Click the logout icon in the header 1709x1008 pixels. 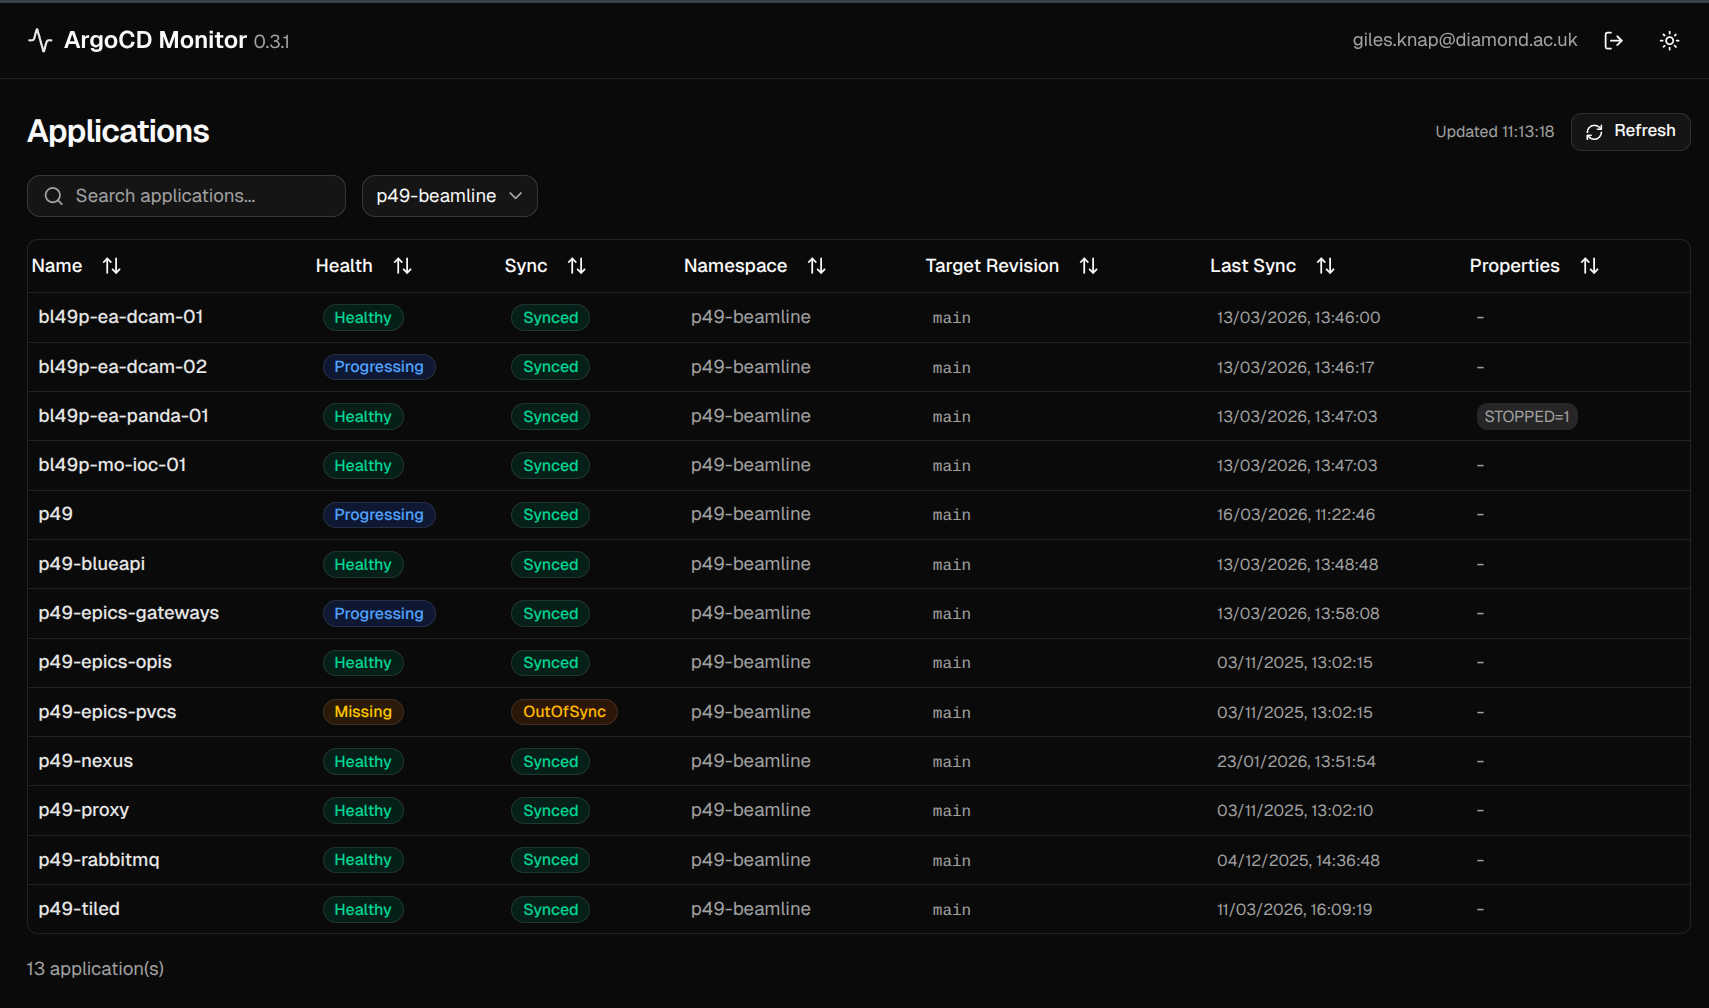pyautogui.click(x=1614, y=40)
